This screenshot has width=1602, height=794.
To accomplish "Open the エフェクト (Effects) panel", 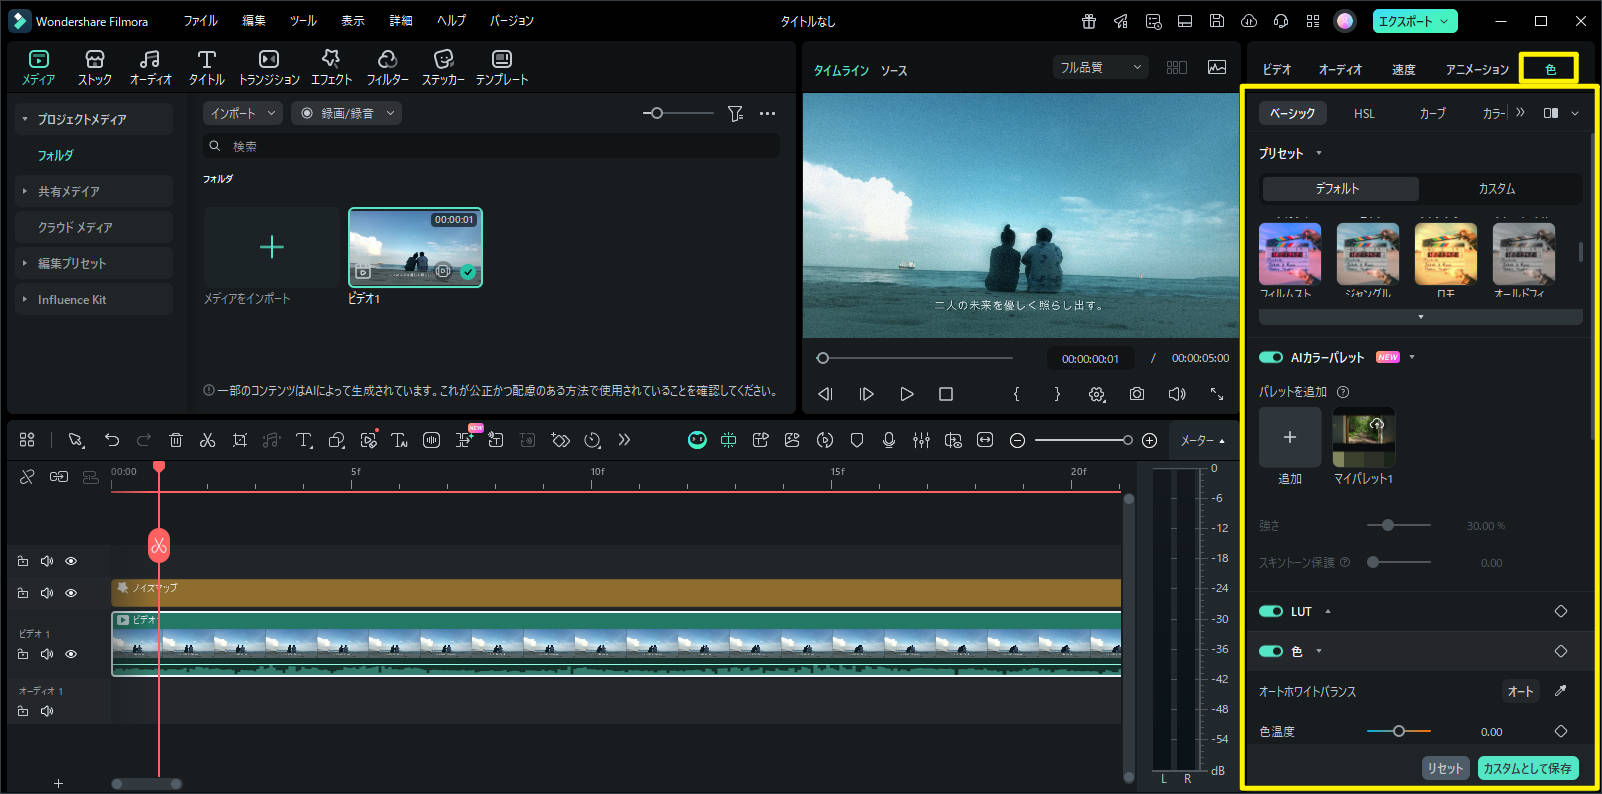I will [331, 67].
